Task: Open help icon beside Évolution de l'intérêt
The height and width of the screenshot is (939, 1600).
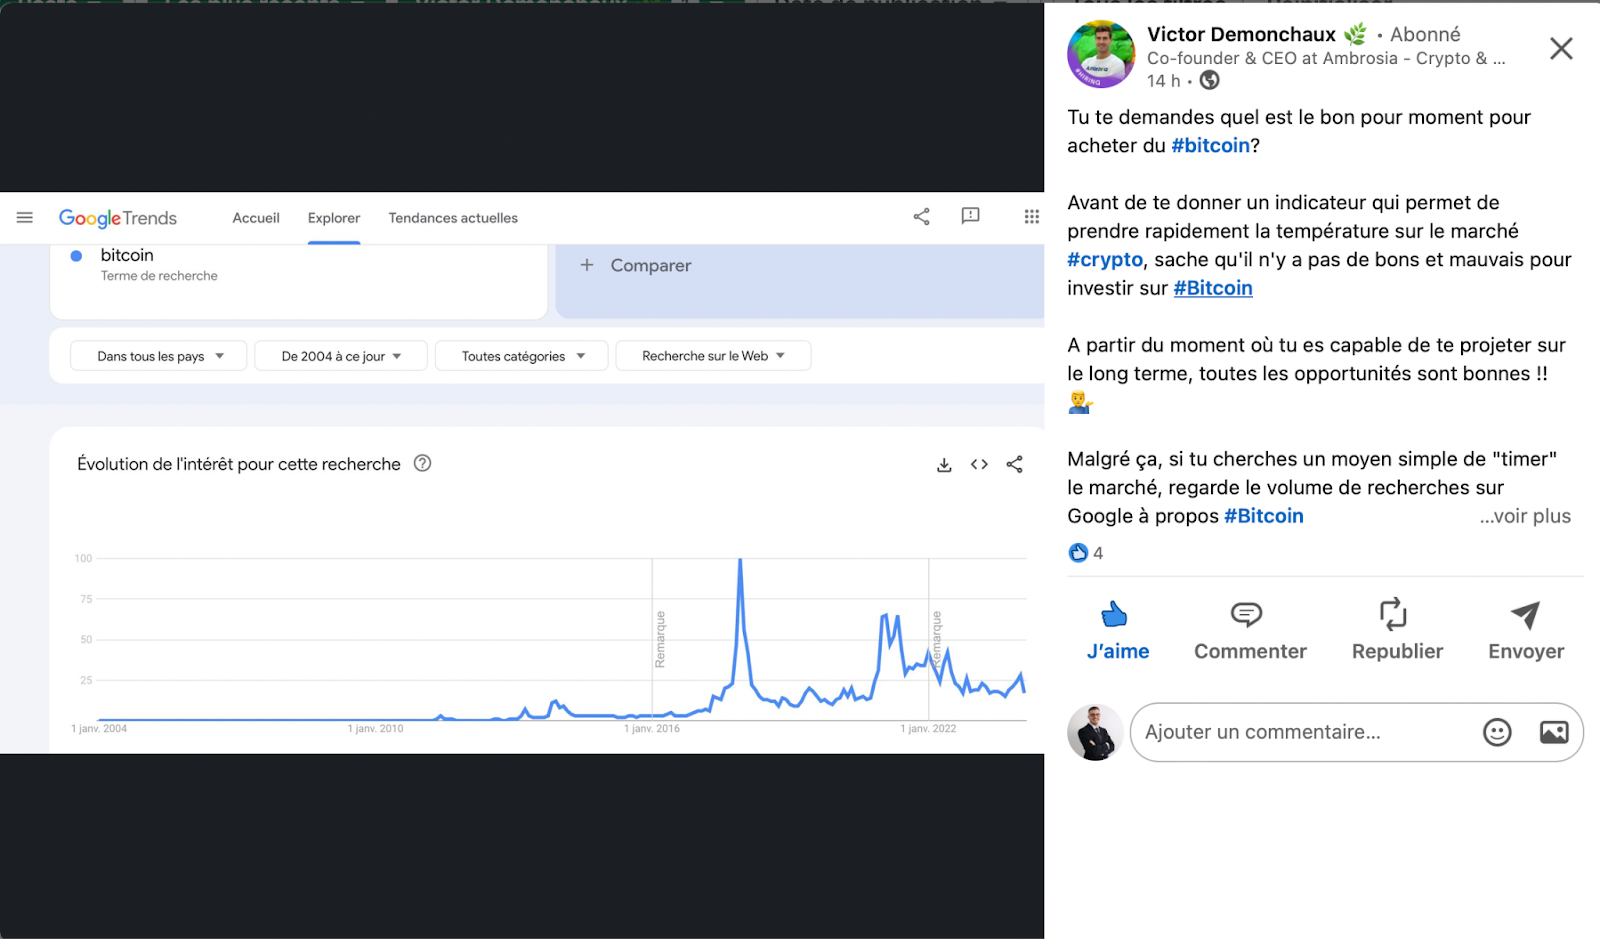Action: tap(423, 463)
